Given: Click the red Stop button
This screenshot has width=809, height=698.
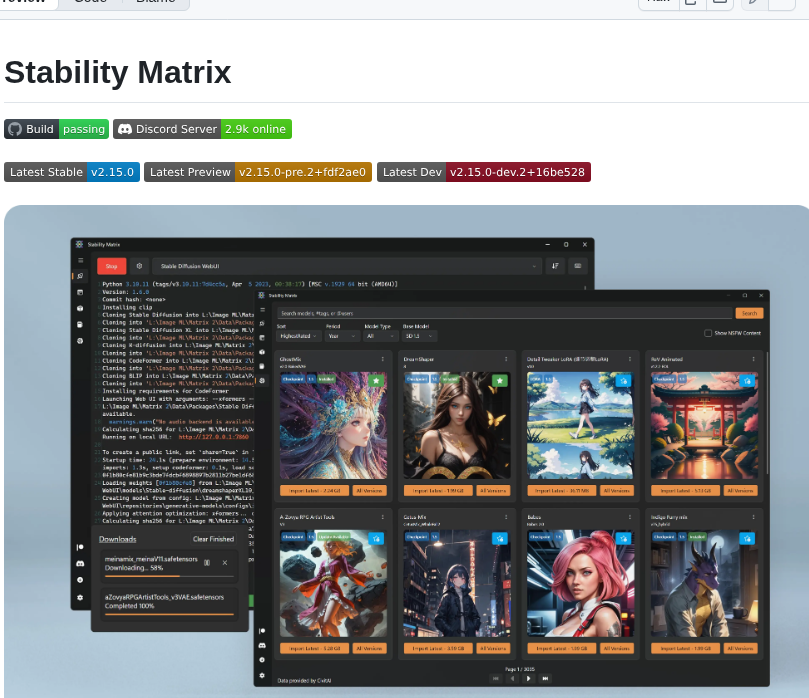Looking at the screenshot, I should point(111,266).
